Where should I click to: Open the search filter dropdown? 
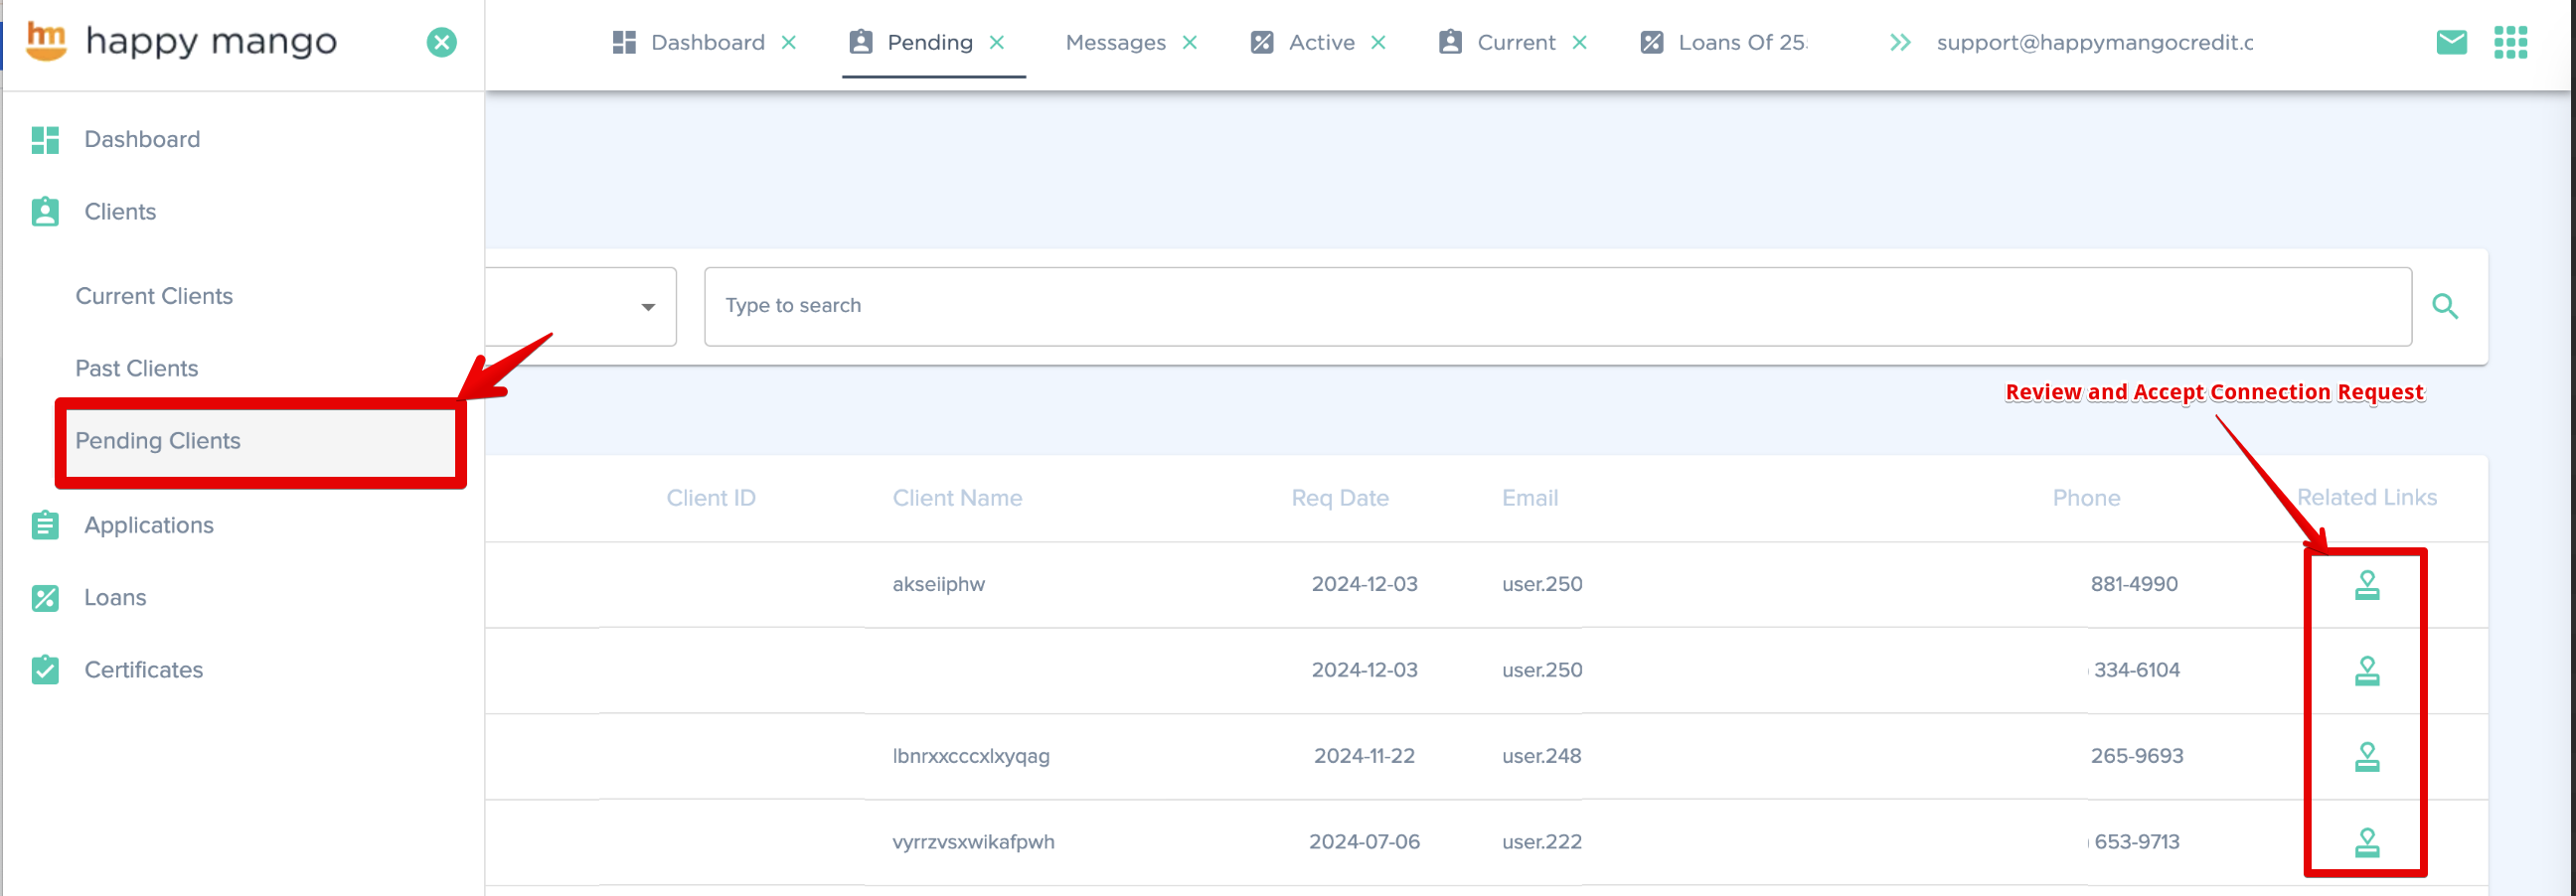[647, 307]
